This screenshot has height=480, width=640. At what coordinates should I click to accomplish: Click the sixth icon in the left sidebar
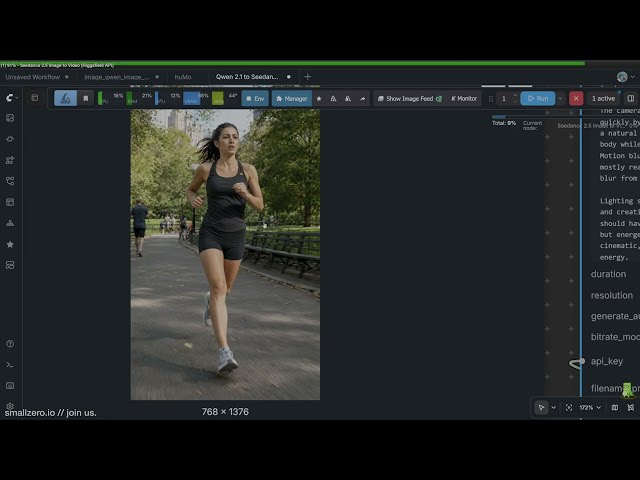[x=10, y=223]
